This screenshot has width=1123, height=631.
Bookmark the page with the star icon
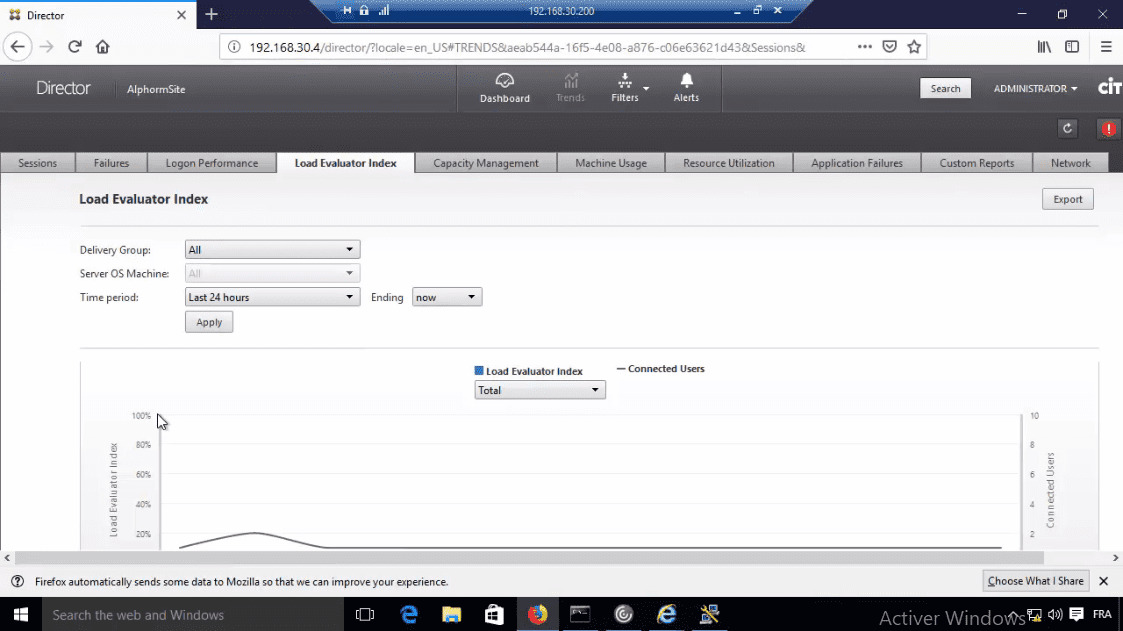(x=914, y=46)
